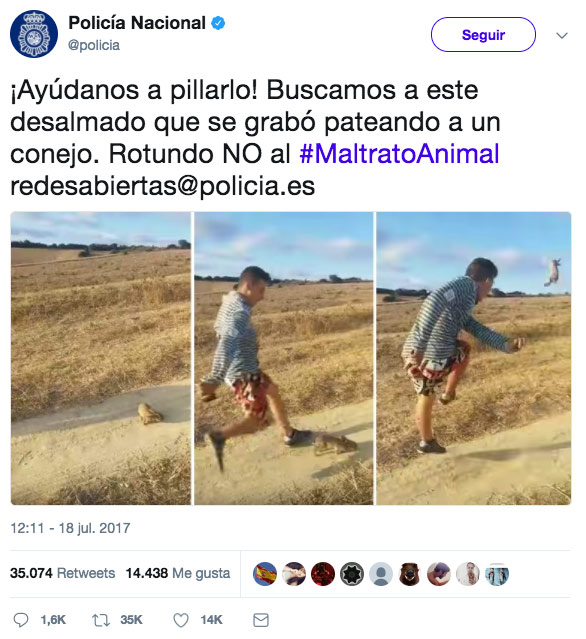Open the bear face liker avatar
This screenshot has height=639, width=586.
[x=410, y=574]
